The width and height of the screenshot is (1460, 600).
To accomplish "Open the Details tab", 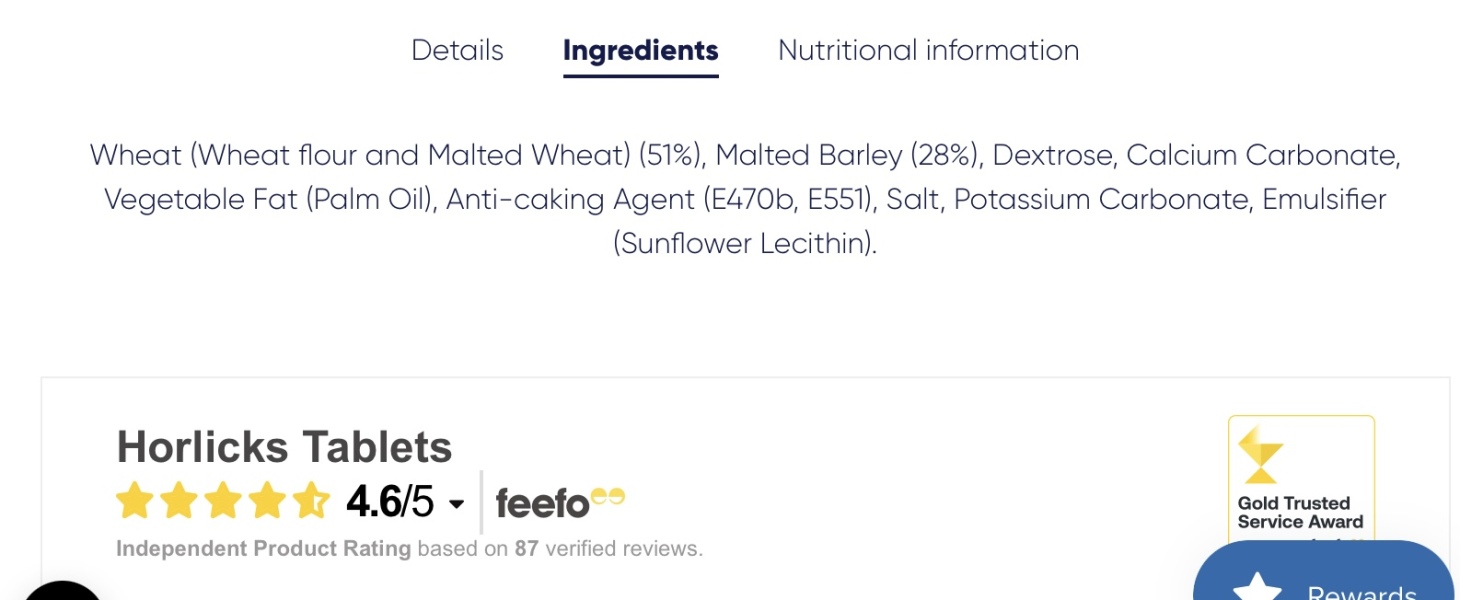I will [x=457, y=50].
